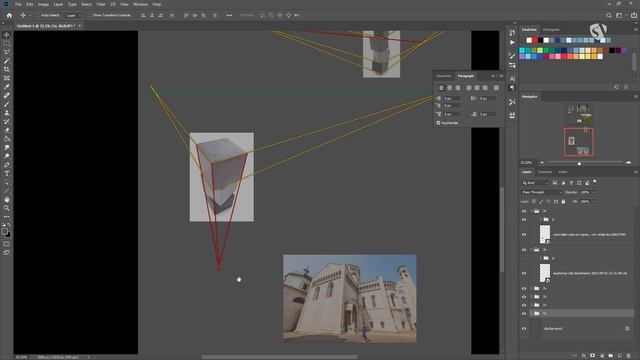640x360 pixels.
Task: Click the Navigator zoom percentage field
Action: pyautogui.click(x=527, y=163)
